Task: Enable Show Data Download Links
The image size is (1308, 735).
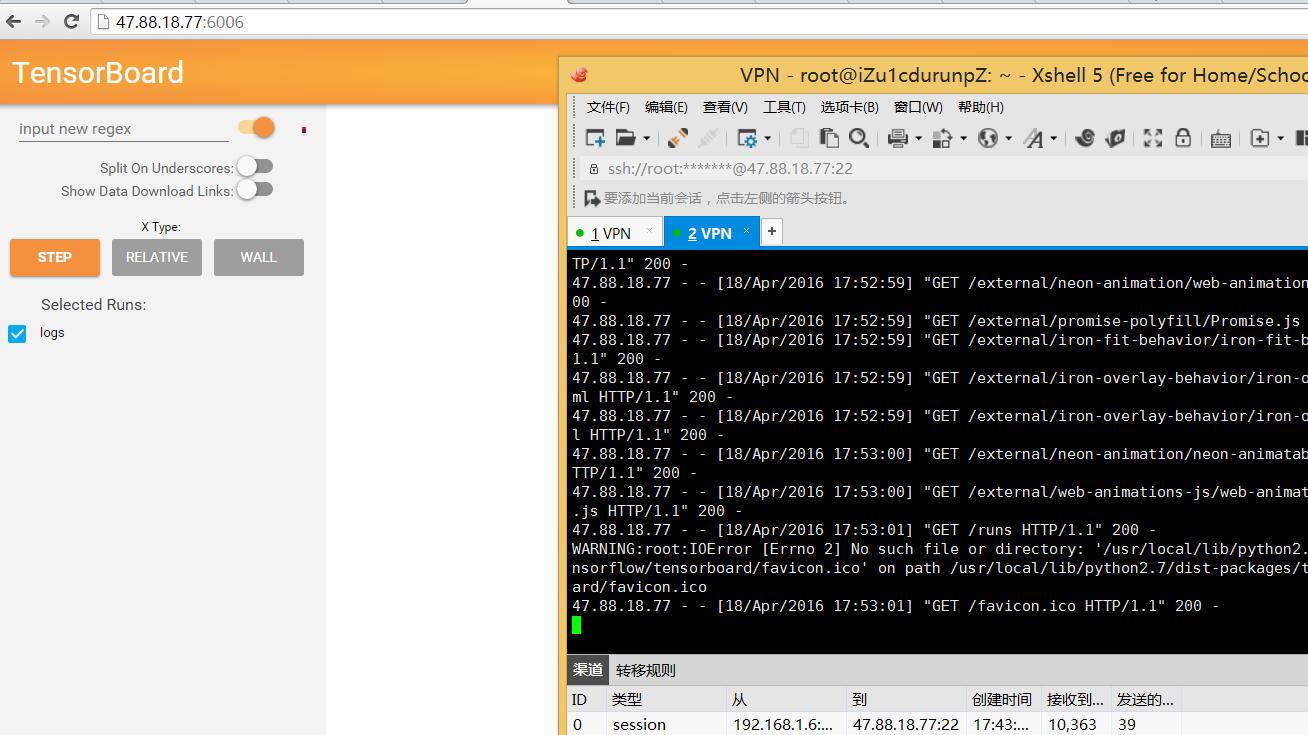Action: click(x=254, y=190)
